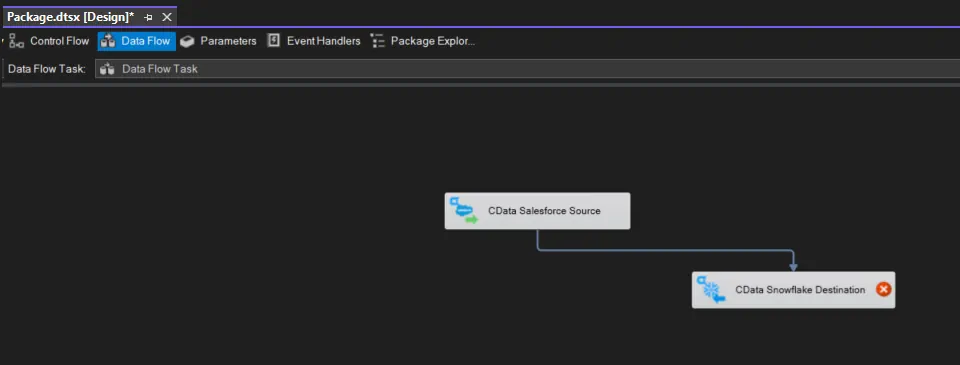Image resolution: width=960 pixels, height=365 pixels.
Task: Click the Data Flow Task dropdown icon
Action: [107, 69]
